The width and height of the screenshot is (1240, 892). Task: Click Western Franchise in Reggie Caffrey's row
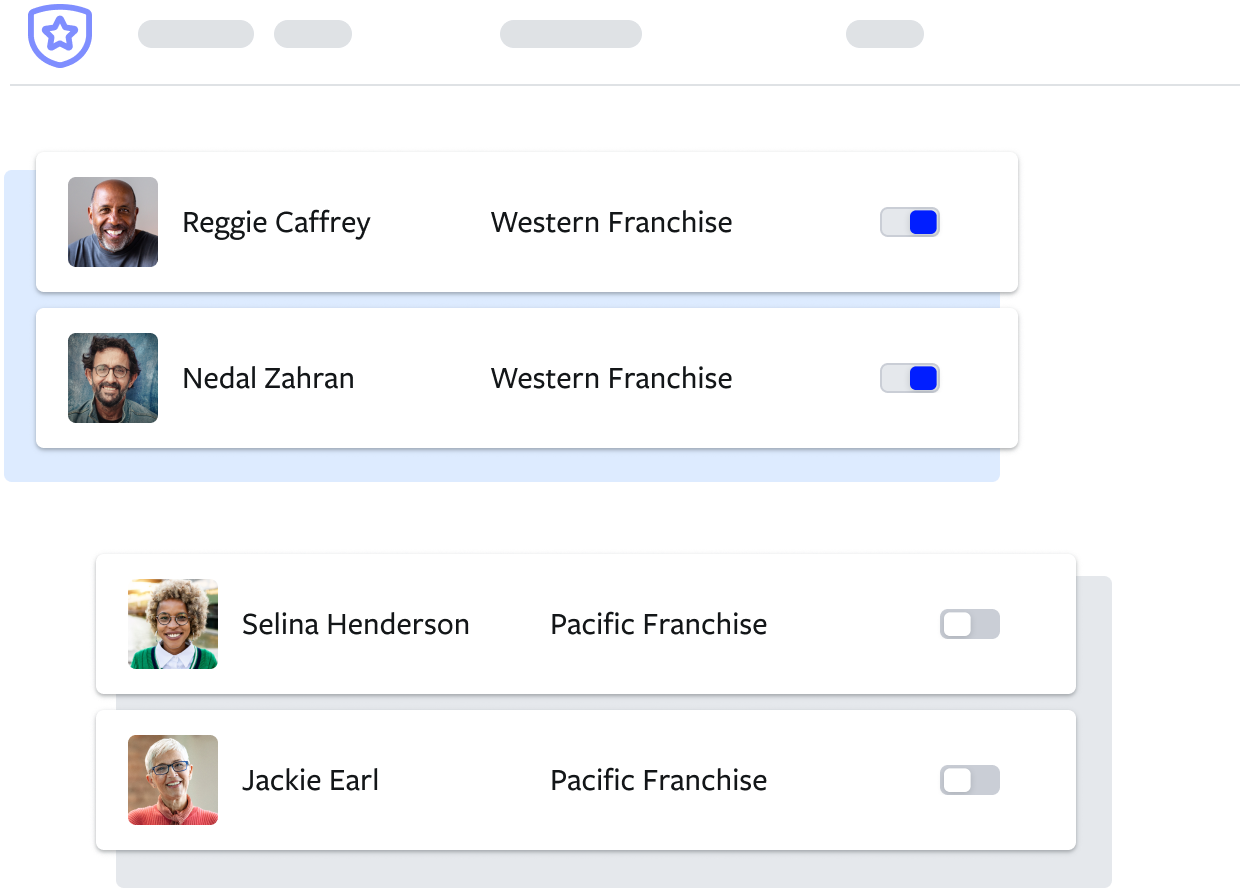[x=611, y=223]
